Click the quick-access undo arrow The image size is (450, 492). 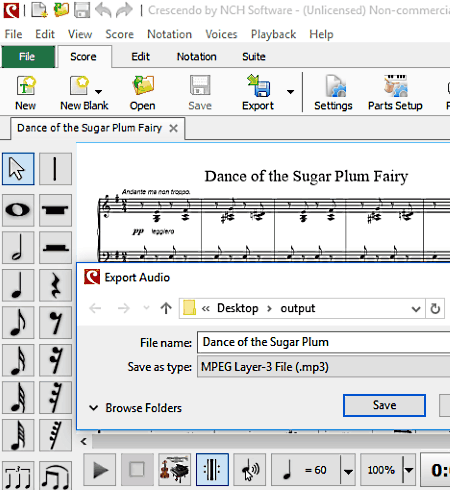(103, 10)
